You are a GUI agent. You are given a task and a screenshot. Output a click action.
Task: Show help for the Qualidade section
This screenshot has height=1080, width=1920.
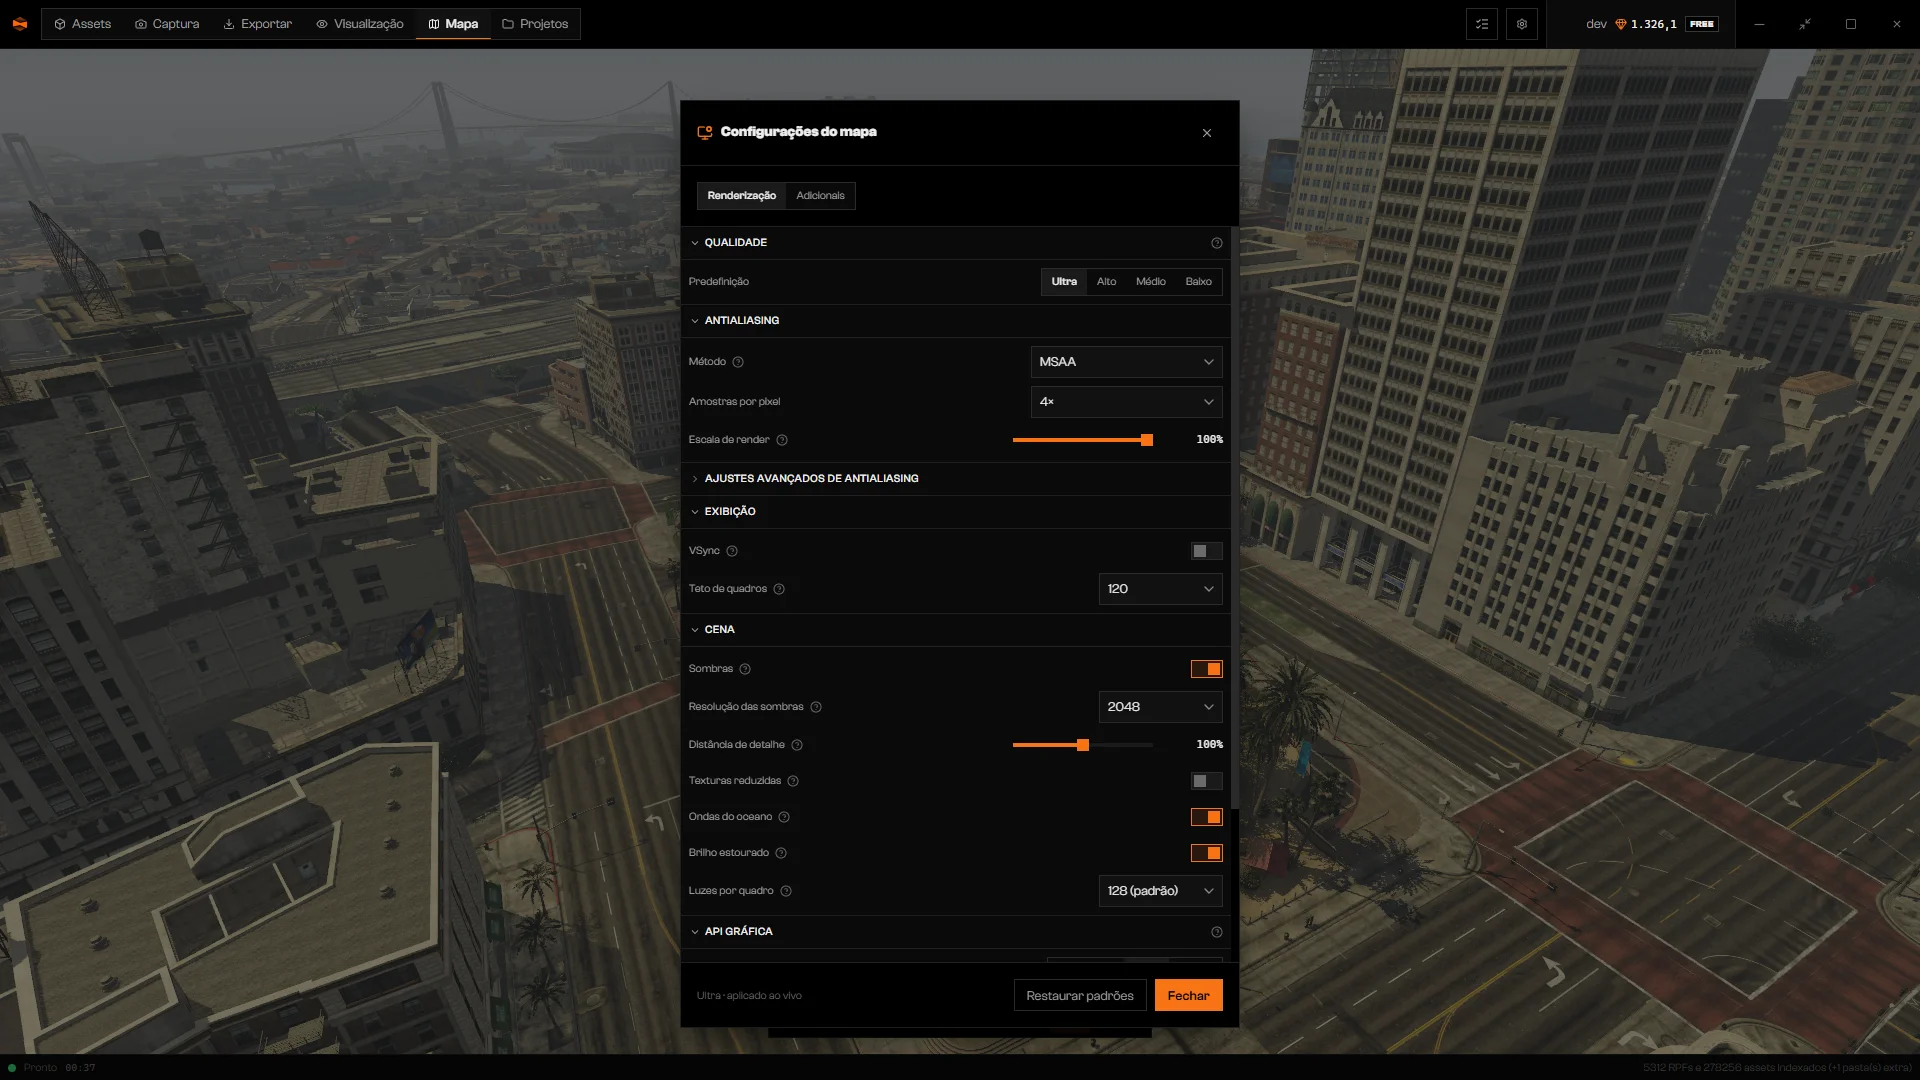[1217, 243]
